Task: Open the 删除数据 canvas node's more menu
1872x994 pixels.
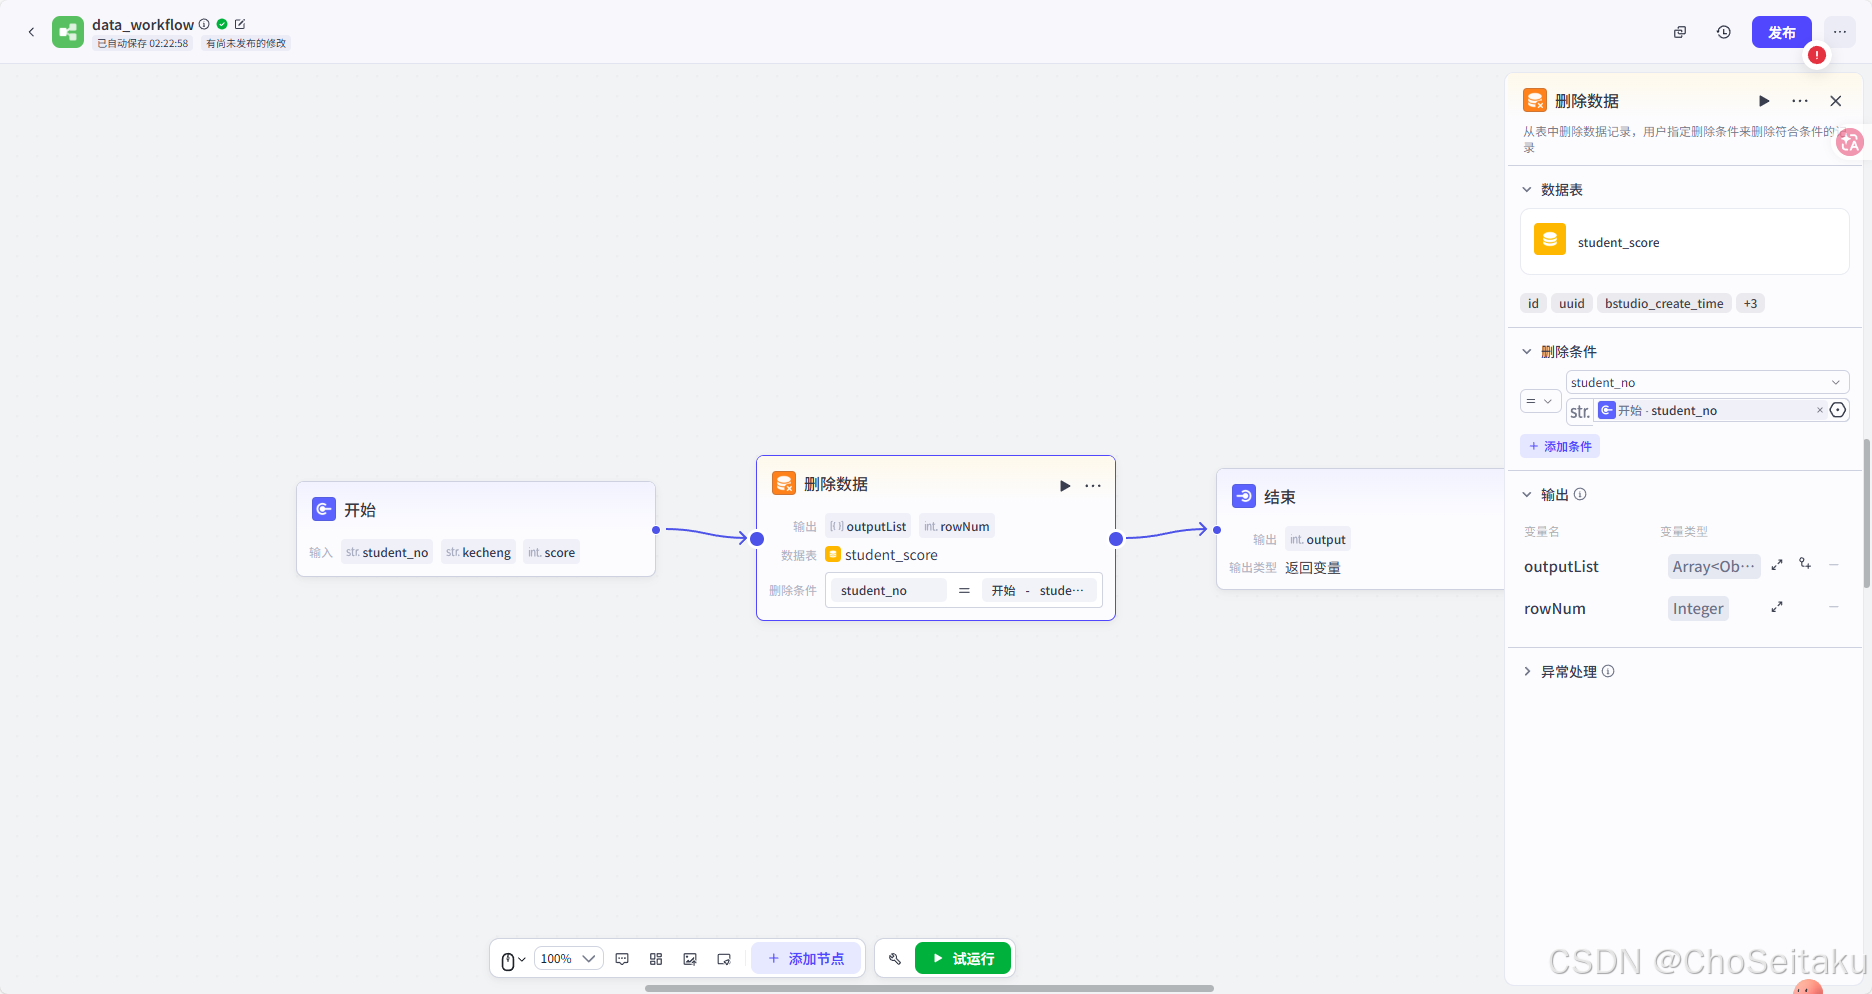Action: coord(1093,486)
